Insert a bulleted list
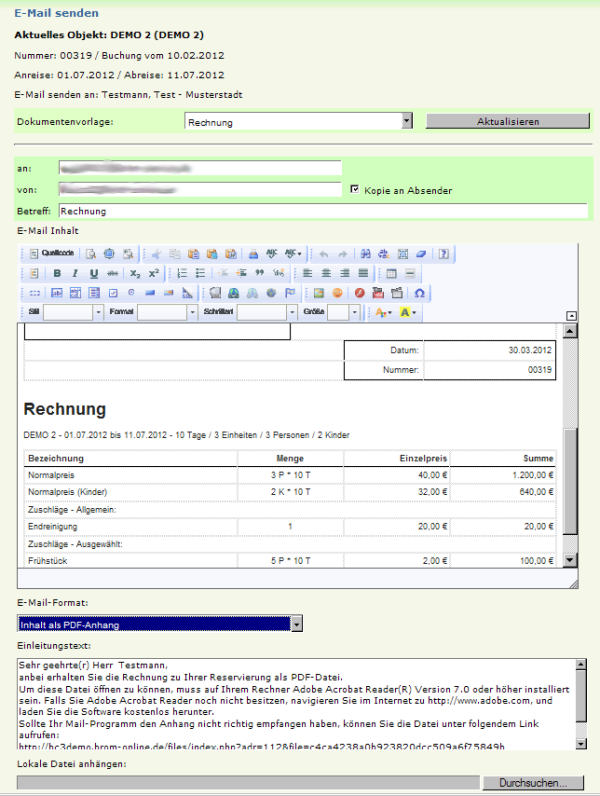This screenshot has width=600, height=796. (x=201, y=274)
